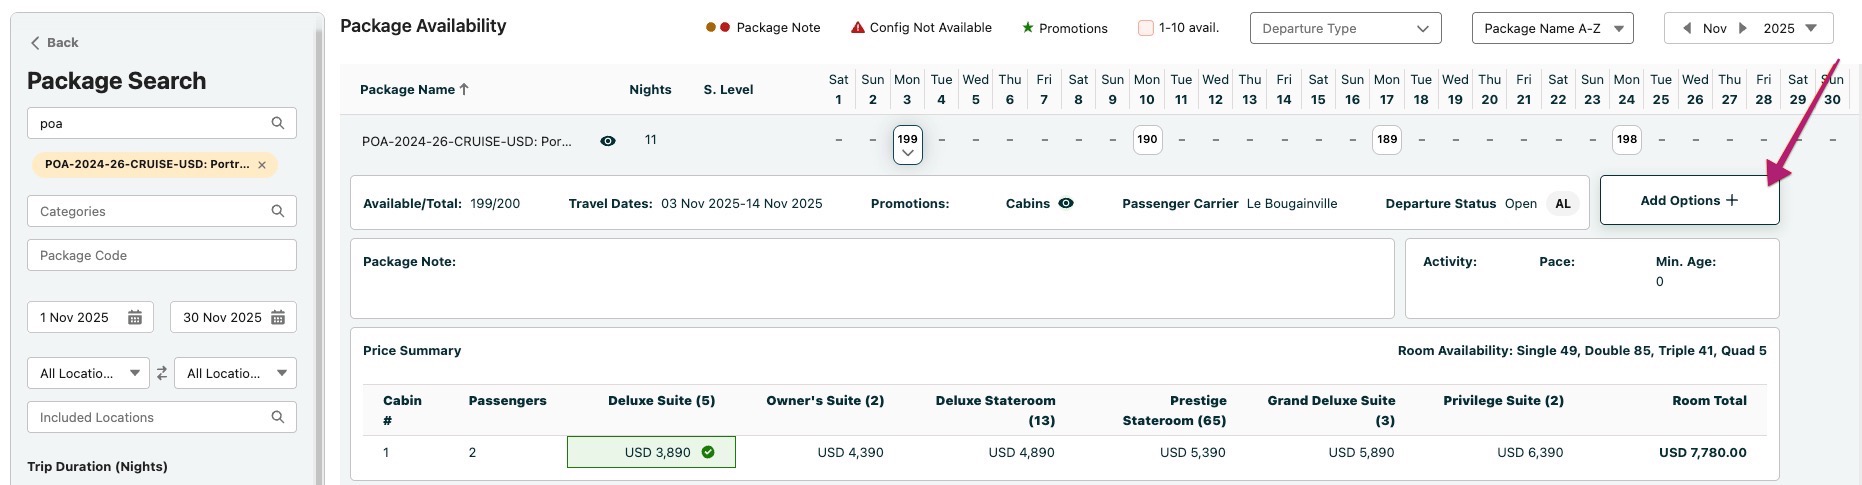This screenshot has width=1862, height=485.
Task: Open the start date calendar picker icon
Action: [135, 318]
